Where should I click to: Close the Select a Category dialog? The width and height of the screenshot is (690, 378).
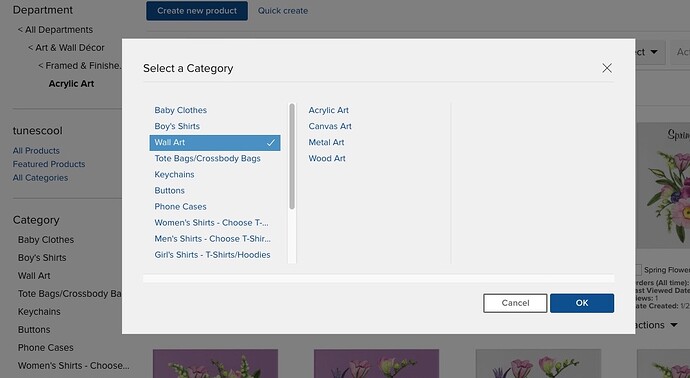(x=607, y=68)
